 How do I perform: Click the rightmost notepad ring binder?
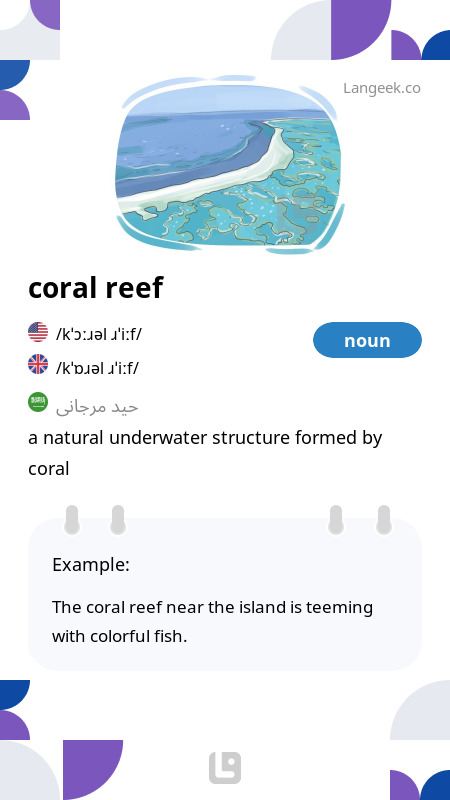coord(384,520)
